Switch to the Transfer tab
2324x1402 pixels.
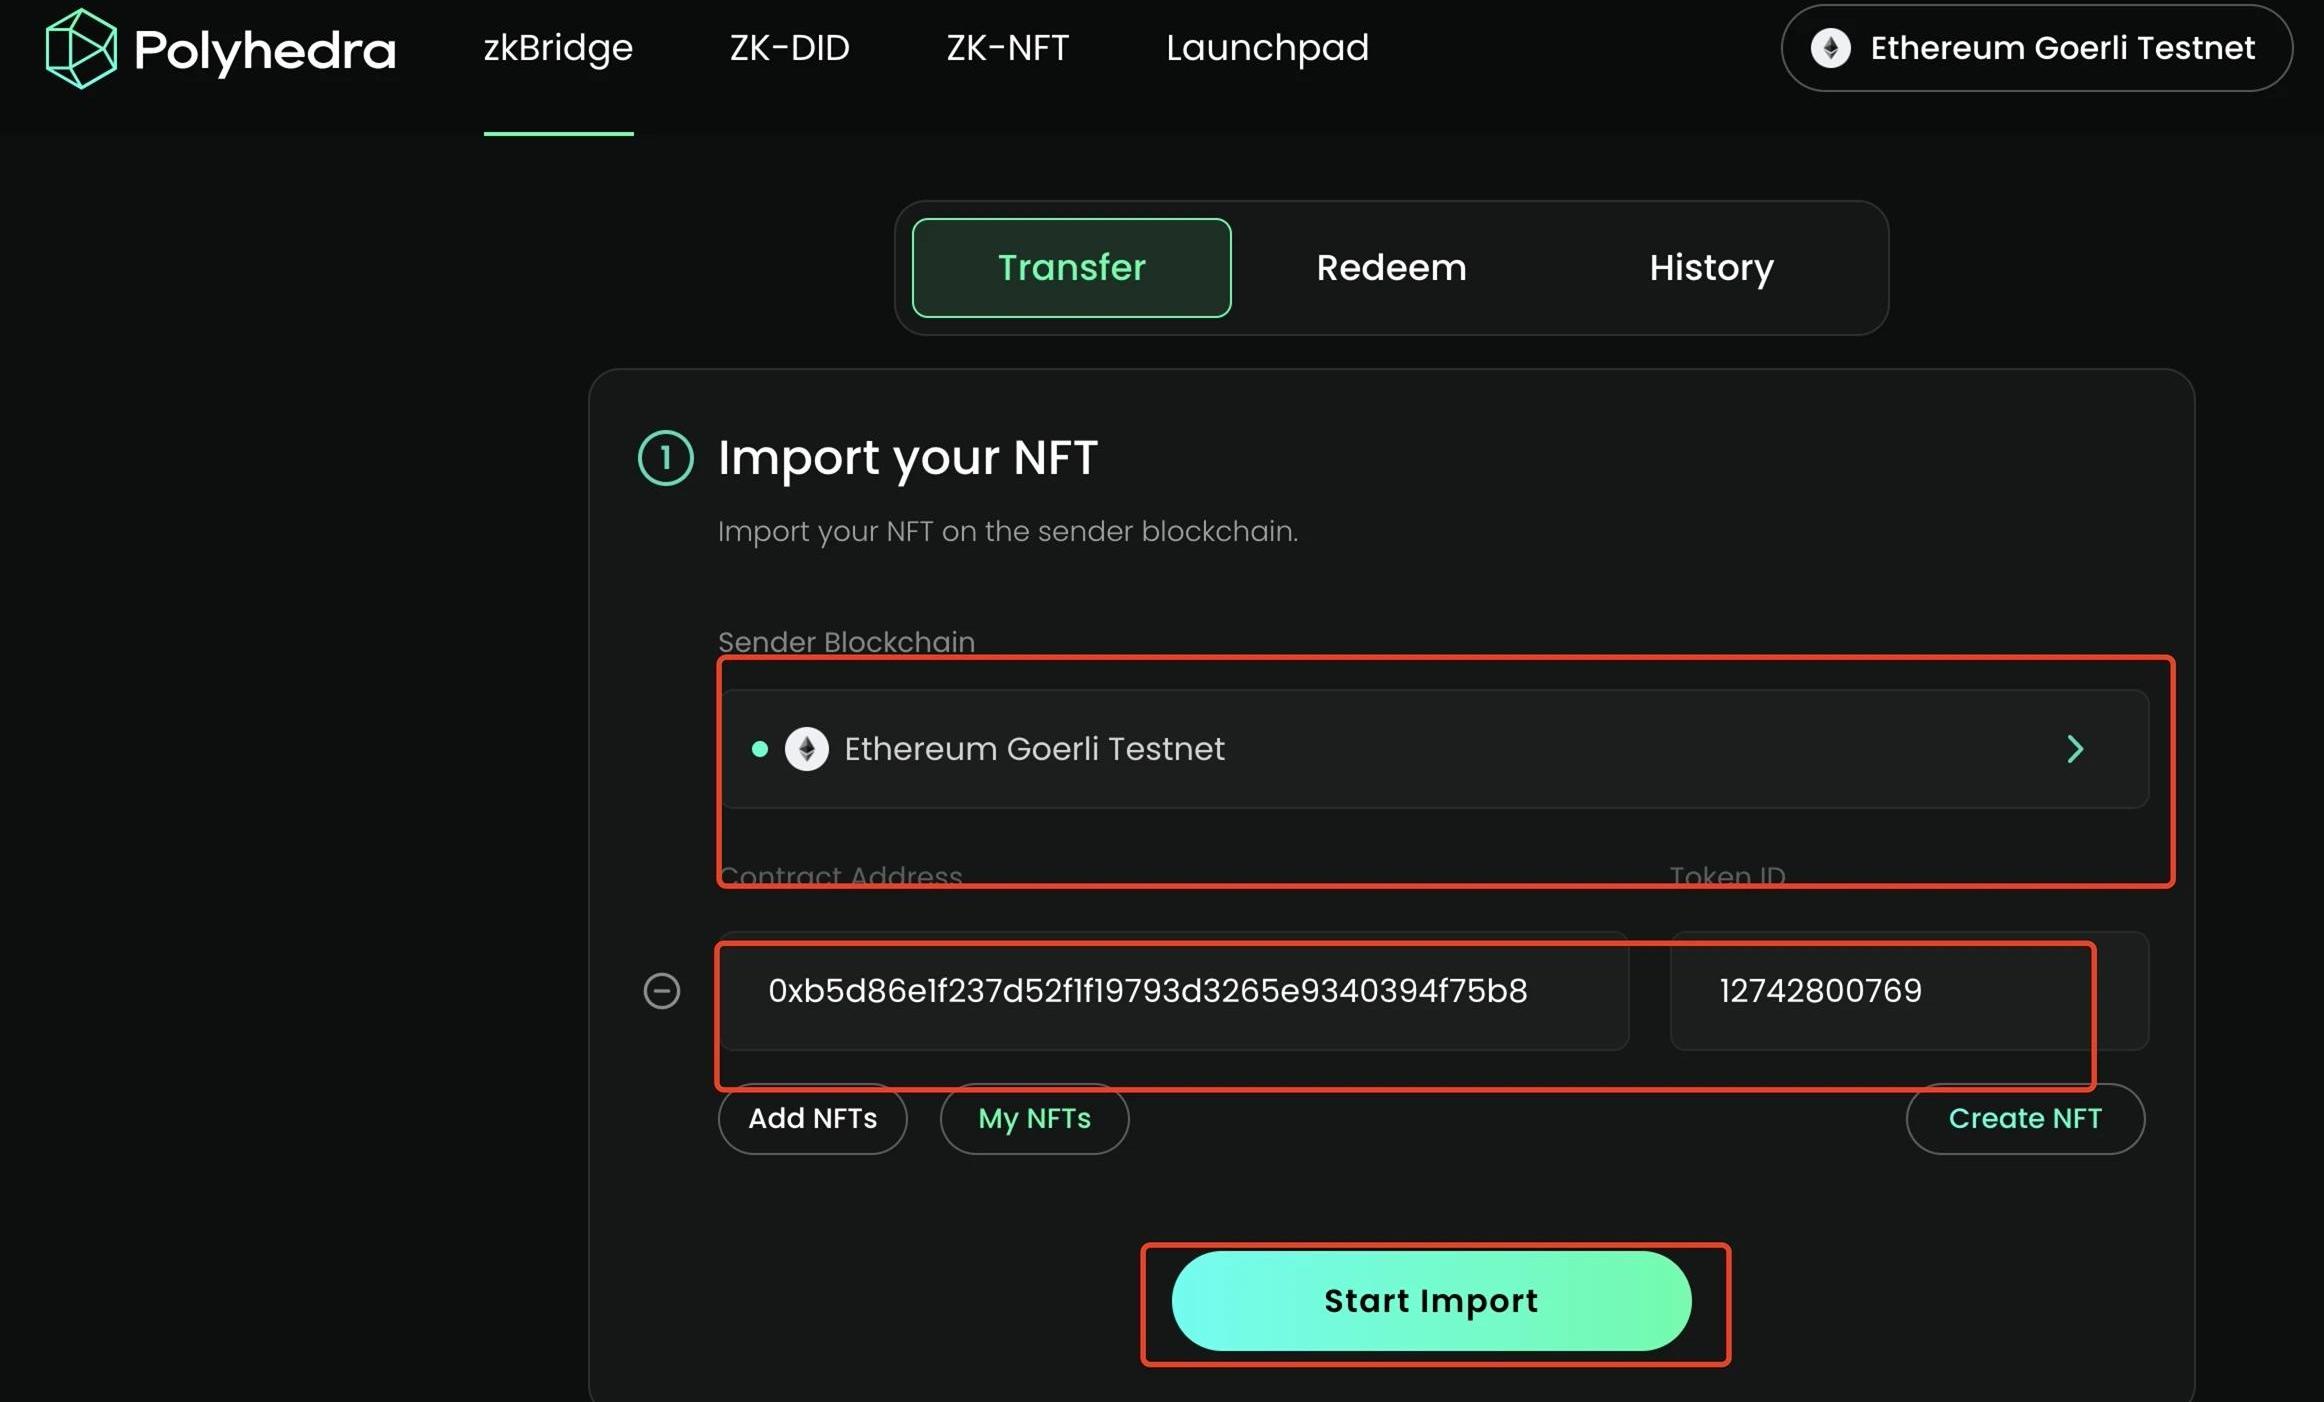(1071, 268)
